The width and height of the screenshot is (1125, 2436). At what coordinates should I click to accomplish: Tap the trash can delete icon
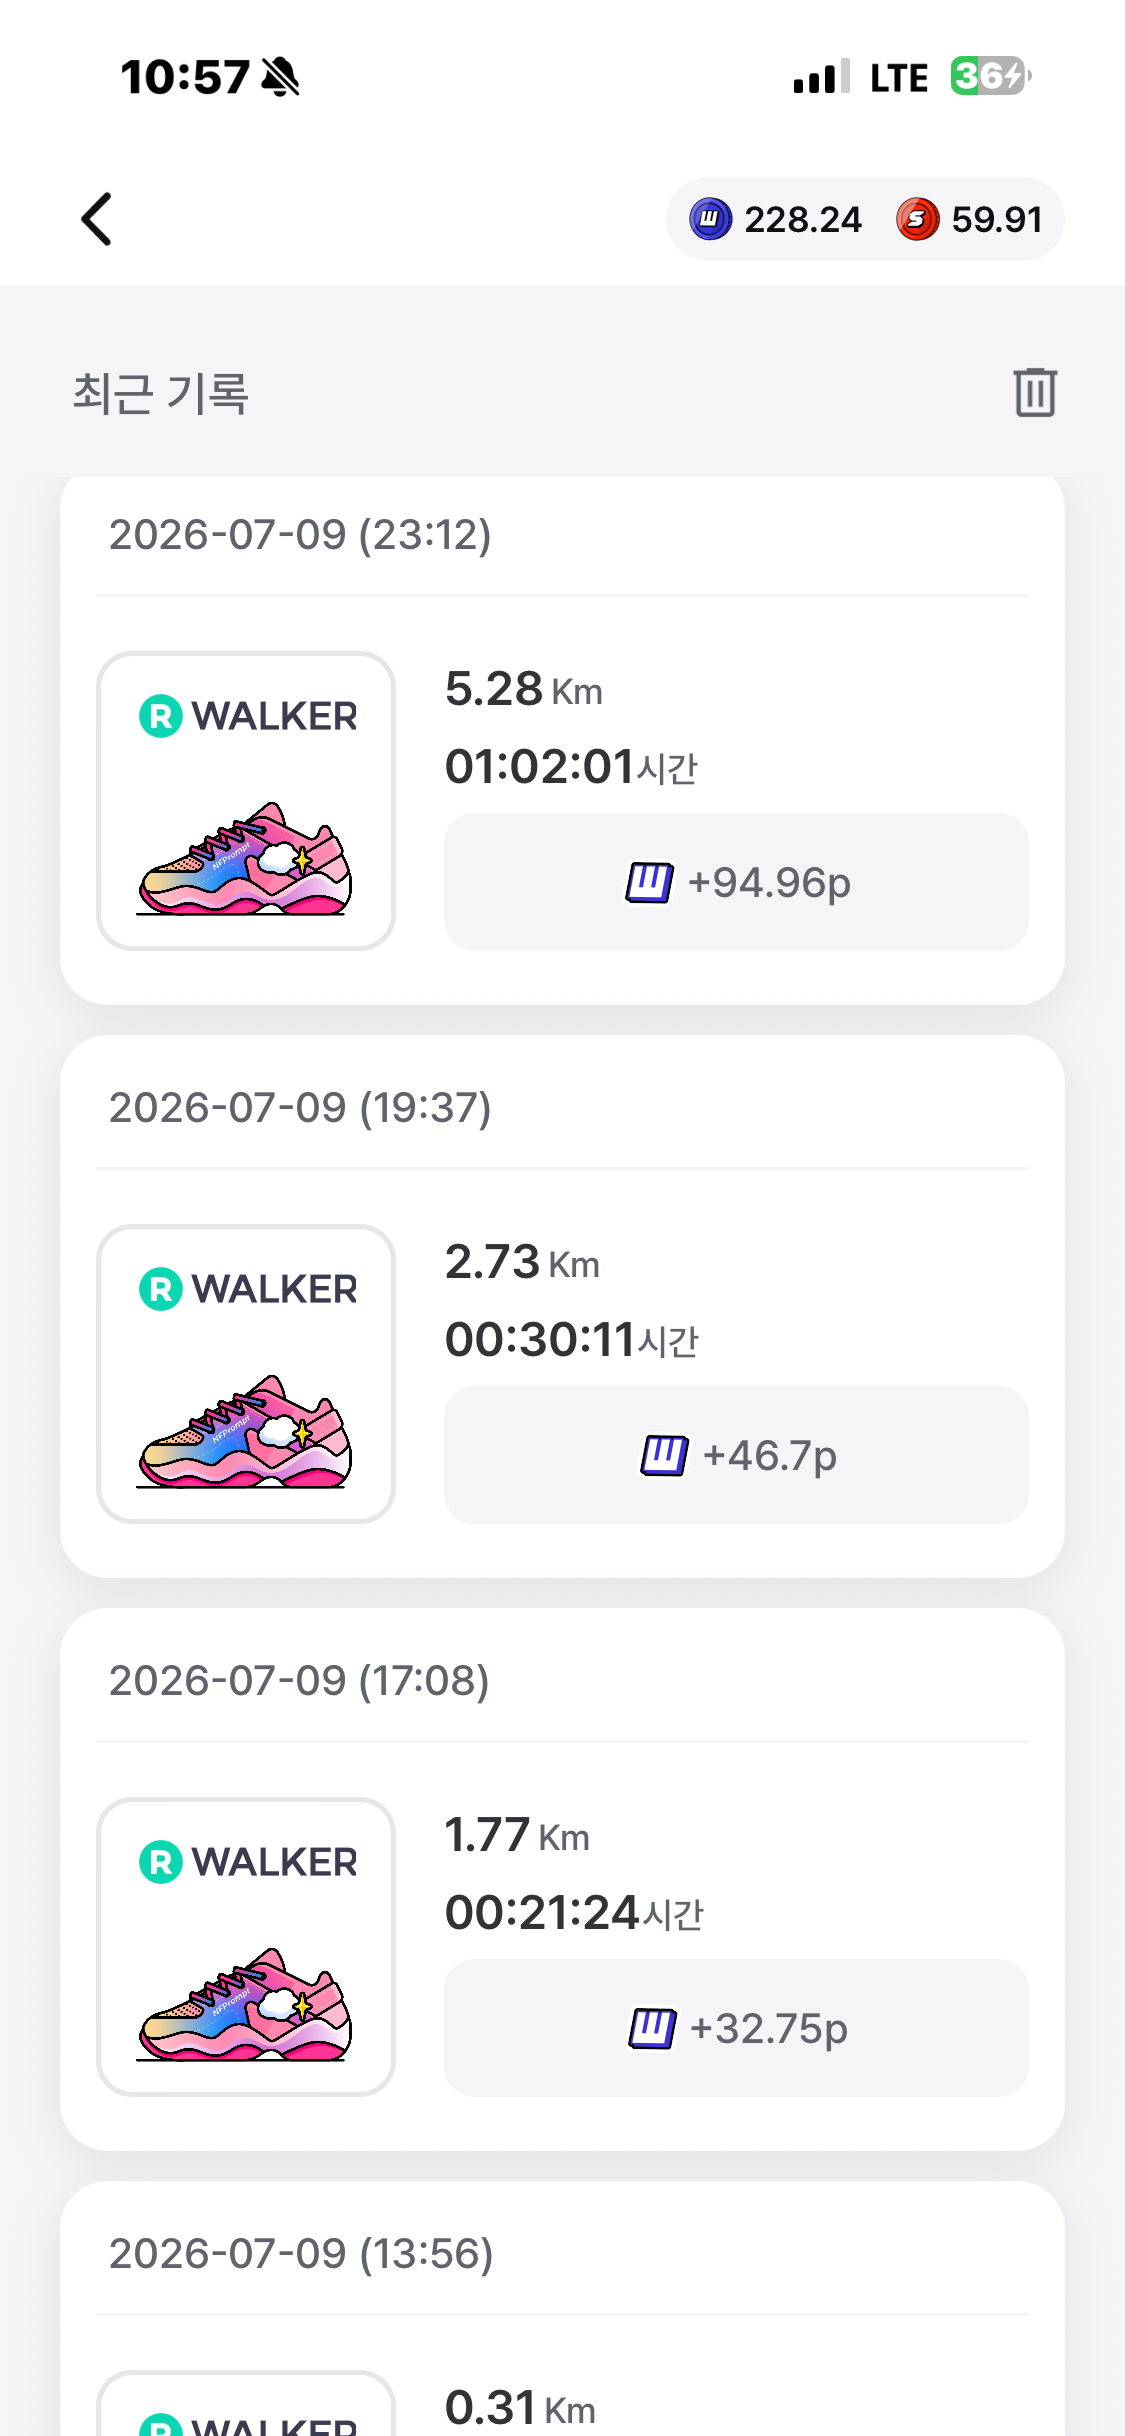click(1035, 391)
